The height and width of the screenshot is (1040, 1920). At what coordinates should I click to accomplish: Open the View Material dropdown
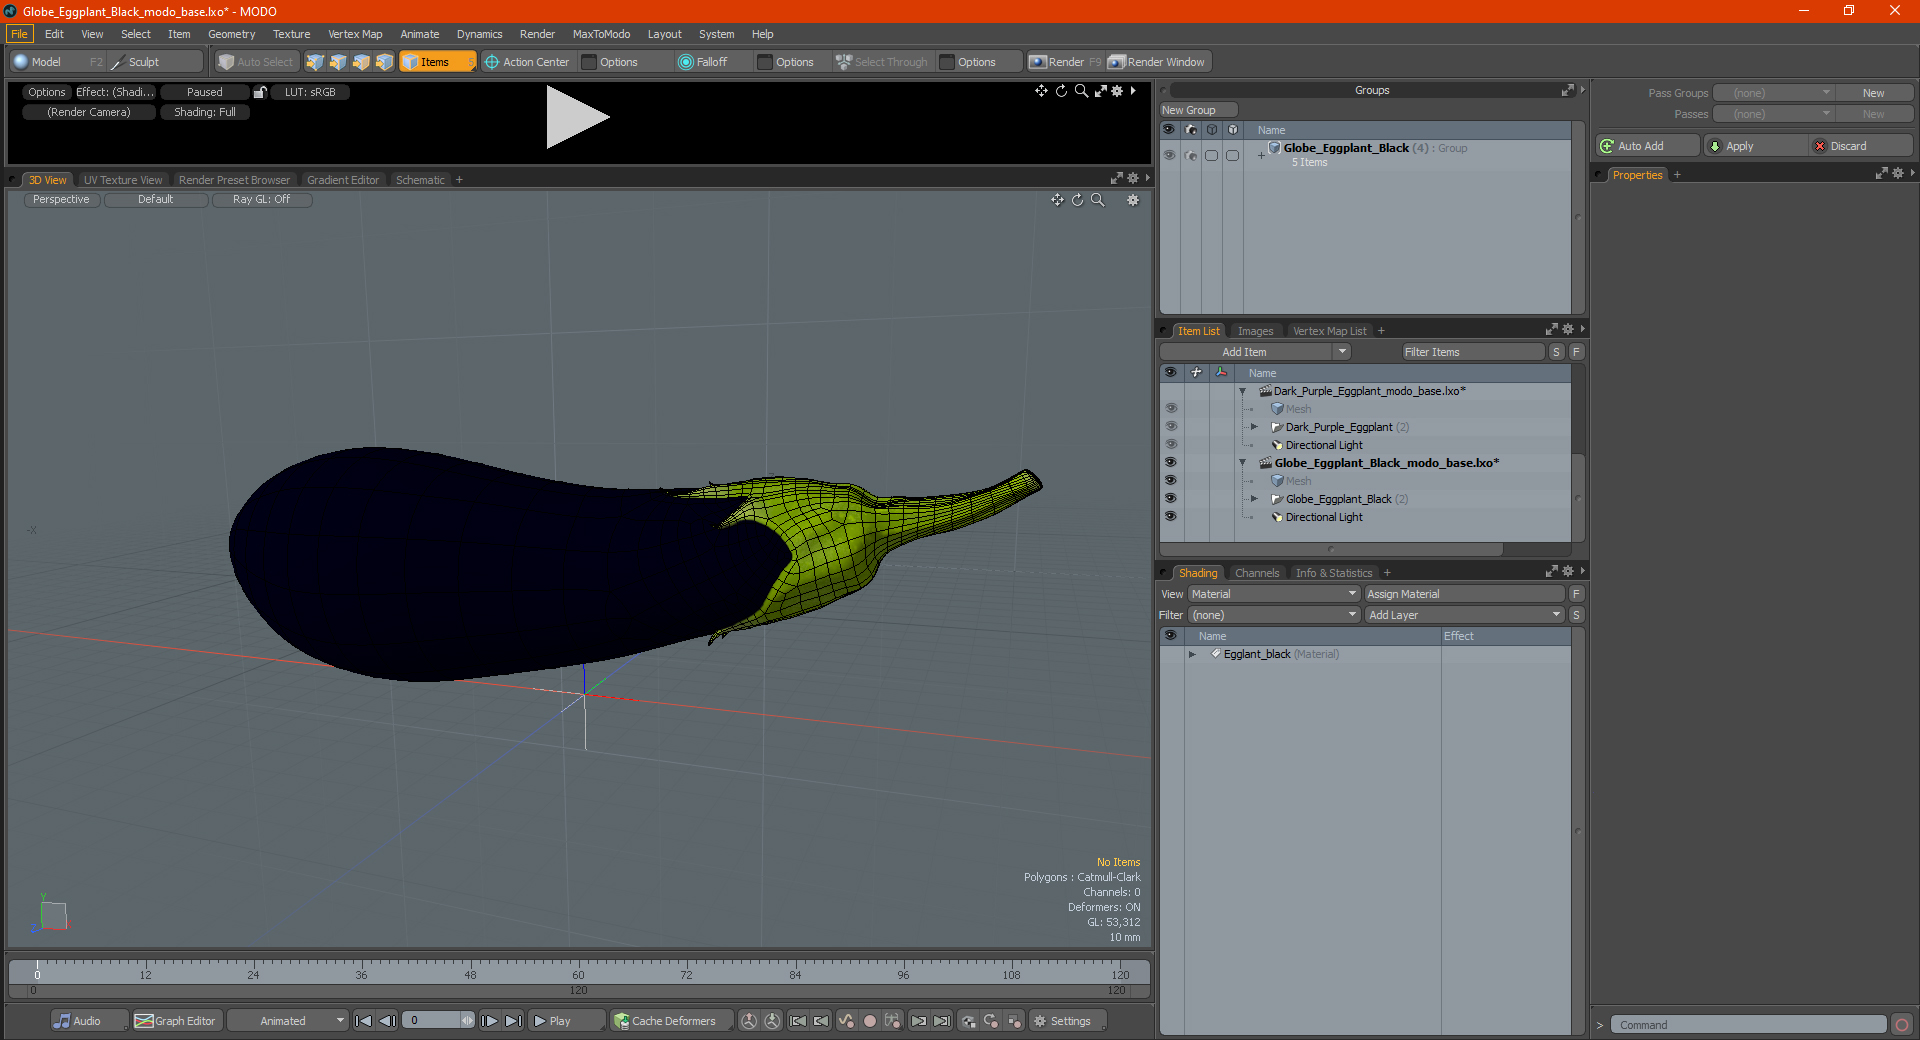click(1274, 594)
